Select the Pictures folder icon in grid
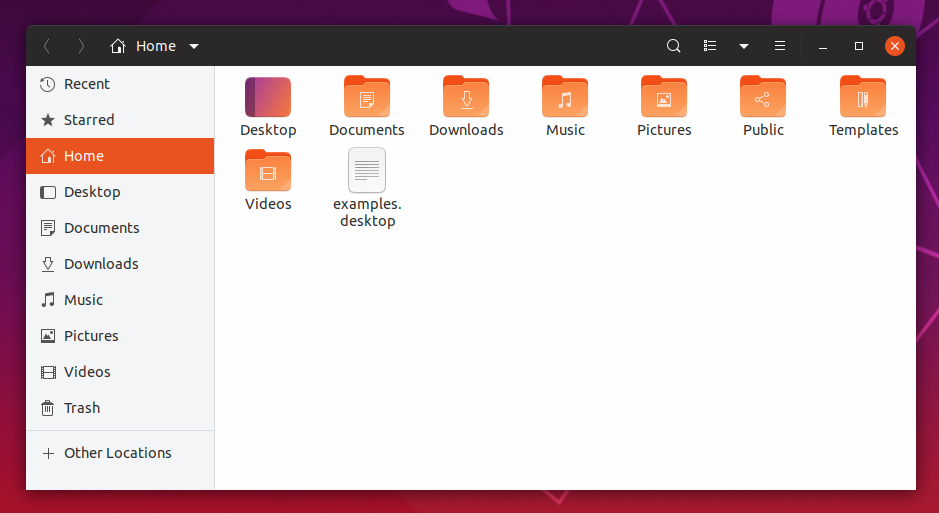 [664, 98]
